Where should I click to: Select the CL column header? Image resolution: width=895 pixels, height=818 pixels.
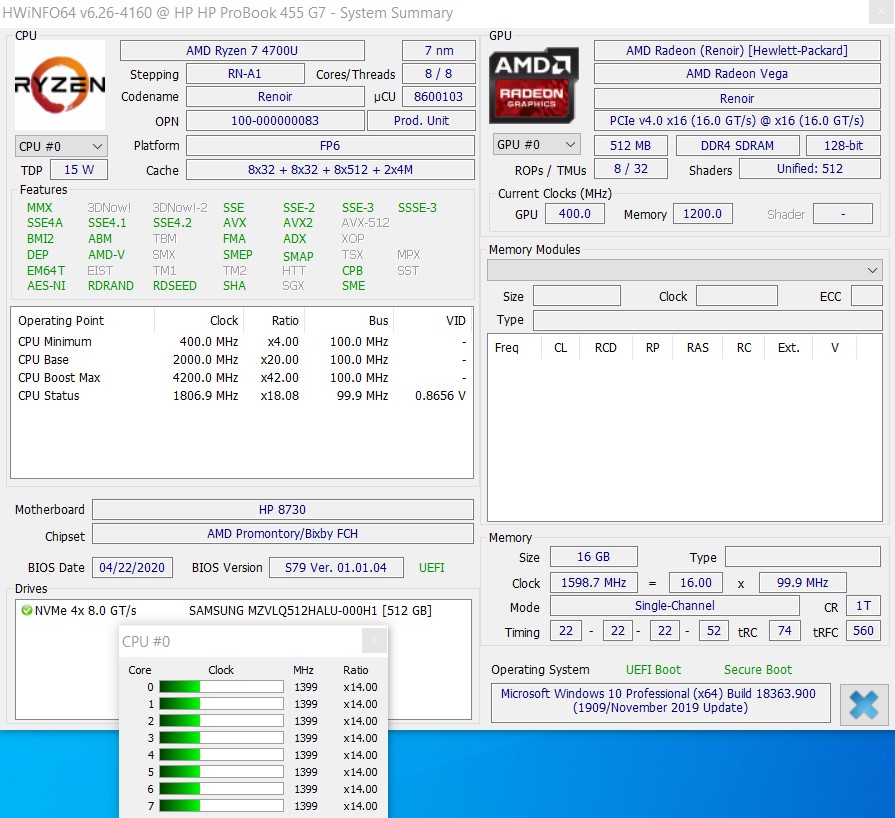coord(561,348)
